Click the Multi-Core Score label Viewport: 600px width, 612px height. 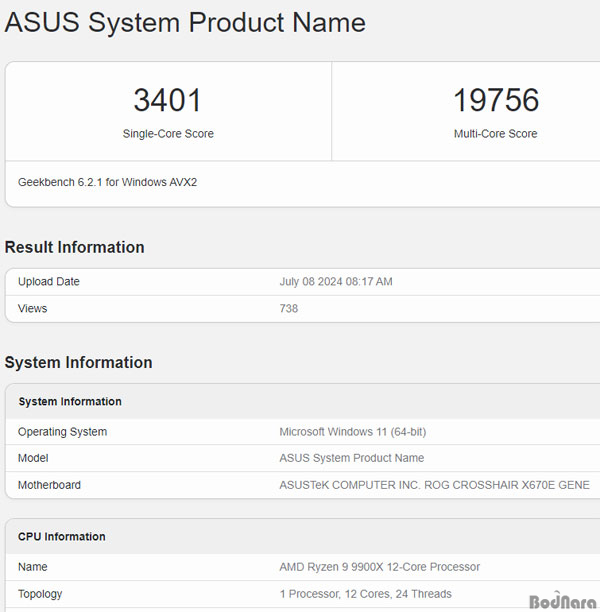(495, 134)
